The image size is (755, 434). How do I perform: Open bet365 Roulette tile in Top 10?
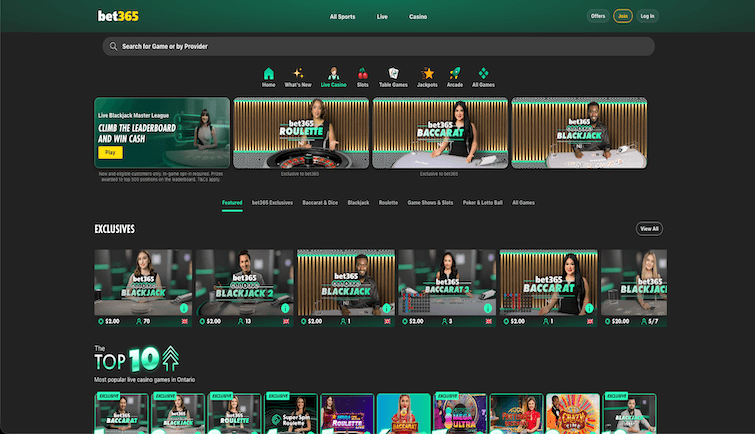(234, 413)
